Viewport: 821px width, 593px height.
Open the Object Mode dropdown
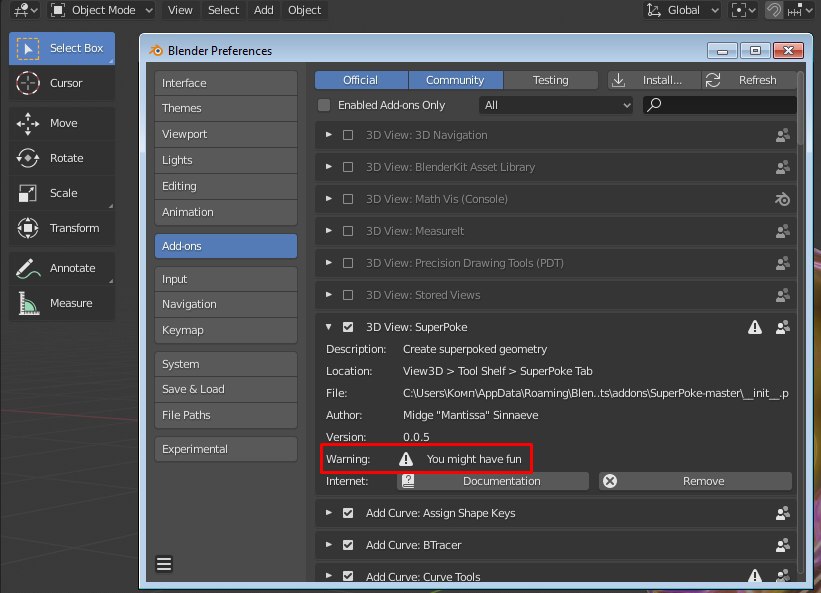click(x=102, y=10)
